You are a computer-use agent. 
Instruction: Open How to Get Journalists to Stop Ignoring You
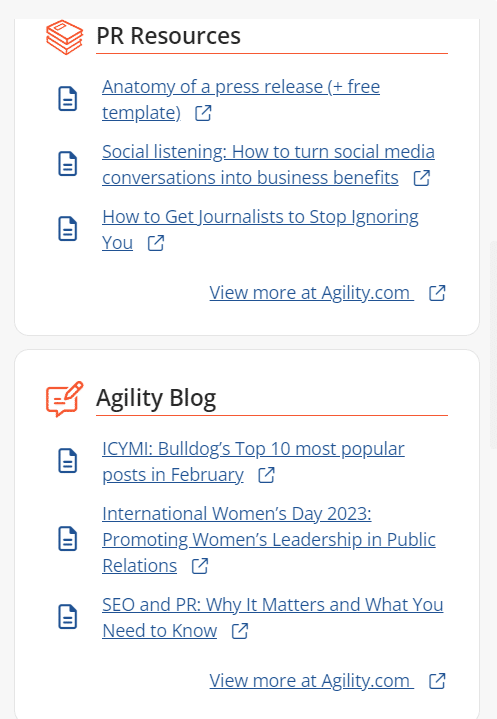click(x=260, y=230)
